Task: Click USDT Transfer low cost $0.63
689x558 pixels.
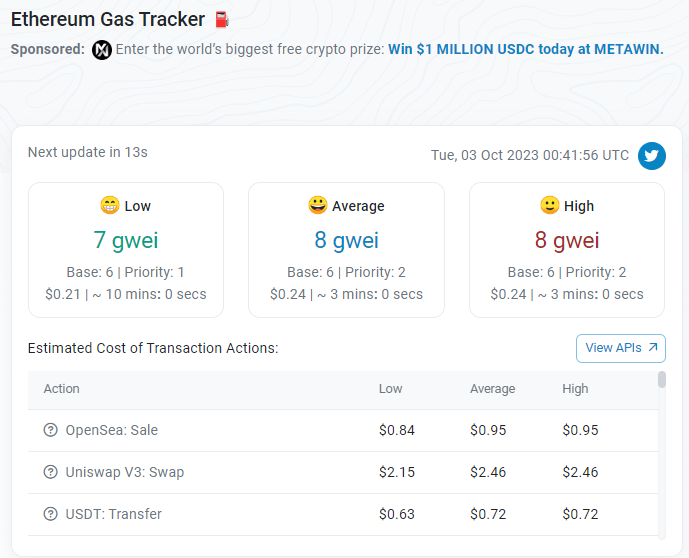Action: pos(397,514)
